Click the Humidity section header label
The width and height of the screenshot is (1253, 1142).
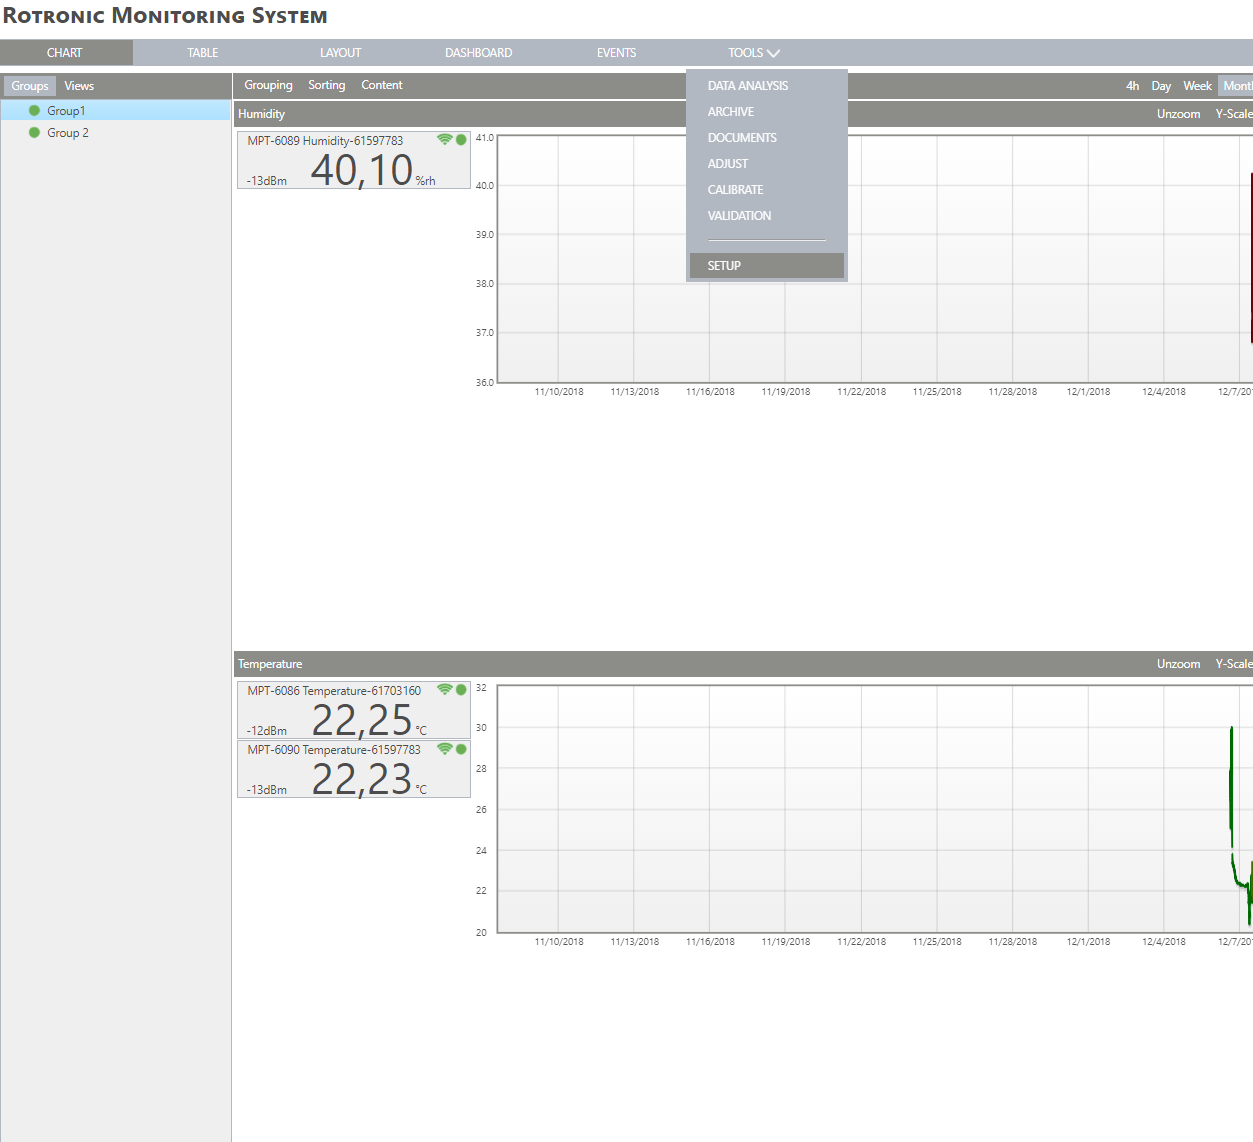pos(261,114)
